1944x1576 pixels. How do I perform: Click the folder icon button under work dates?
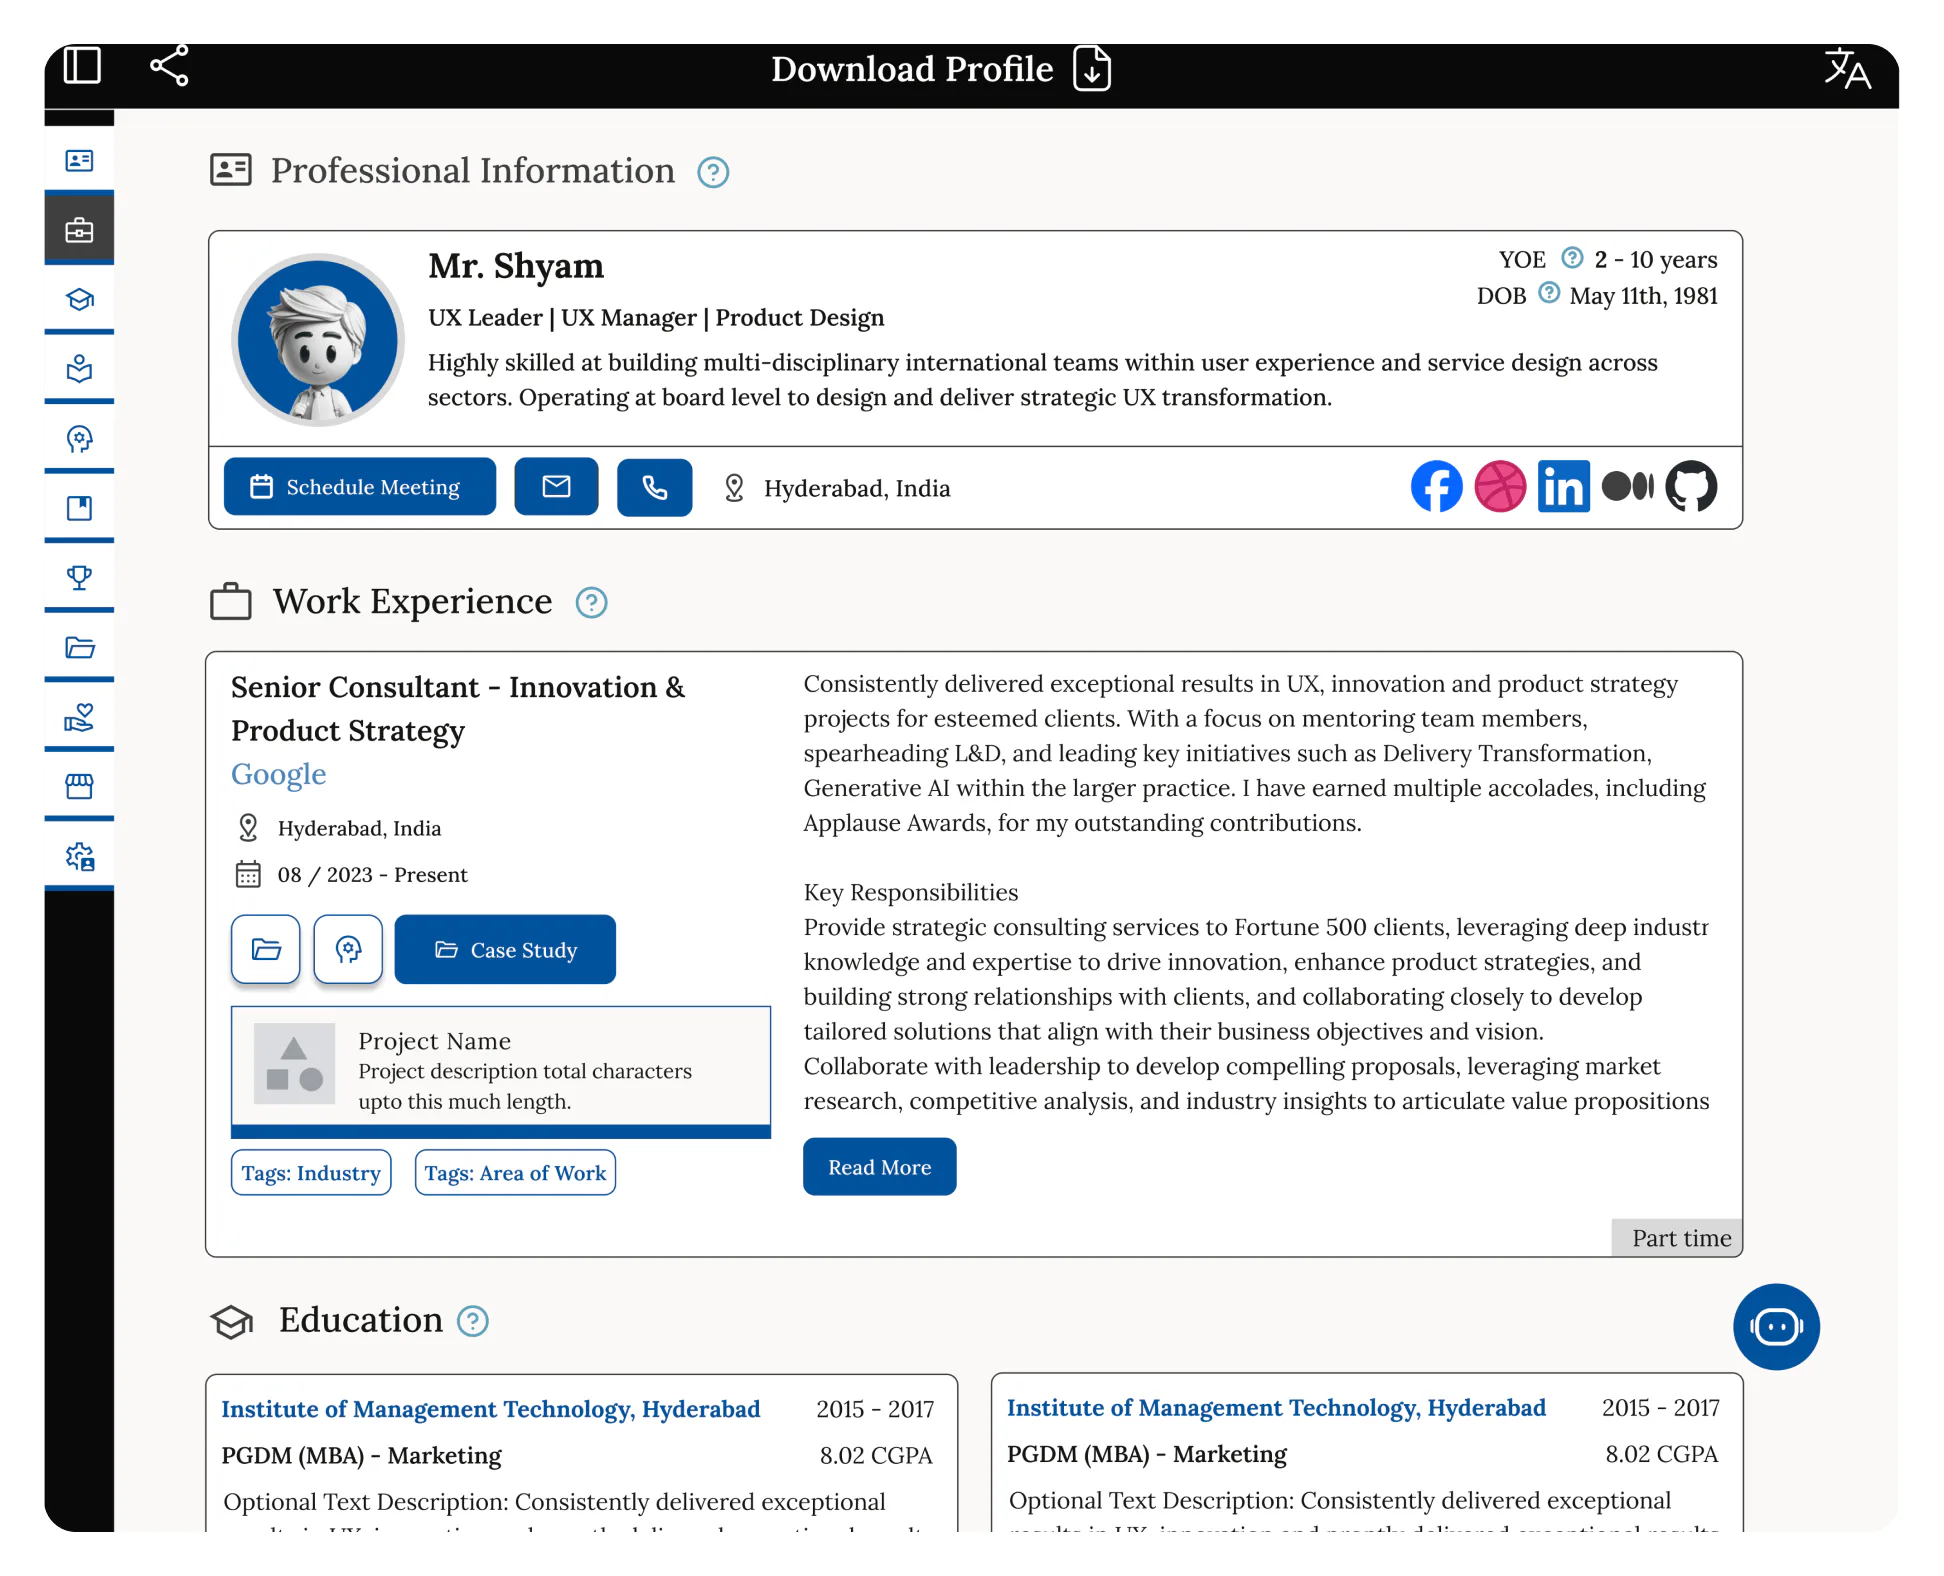pos(265,949)
